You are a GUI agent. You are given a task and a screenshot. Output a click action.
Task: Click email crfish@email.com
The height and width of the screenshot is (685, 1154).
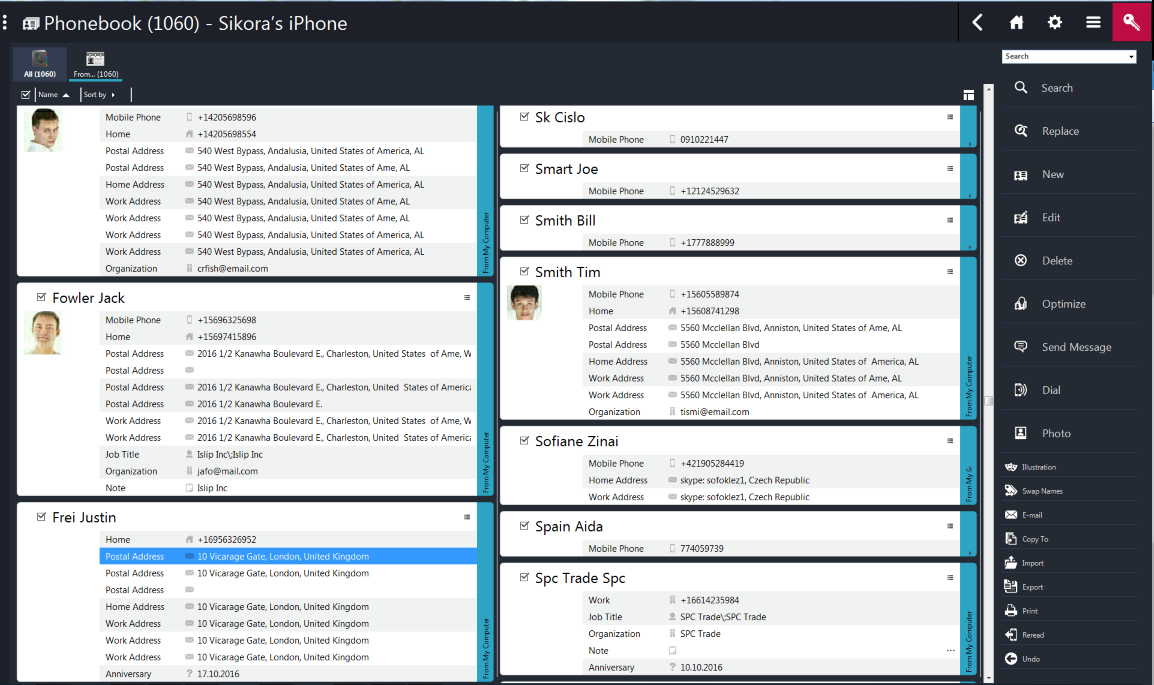pyautogui.click(x=233, y=269)
